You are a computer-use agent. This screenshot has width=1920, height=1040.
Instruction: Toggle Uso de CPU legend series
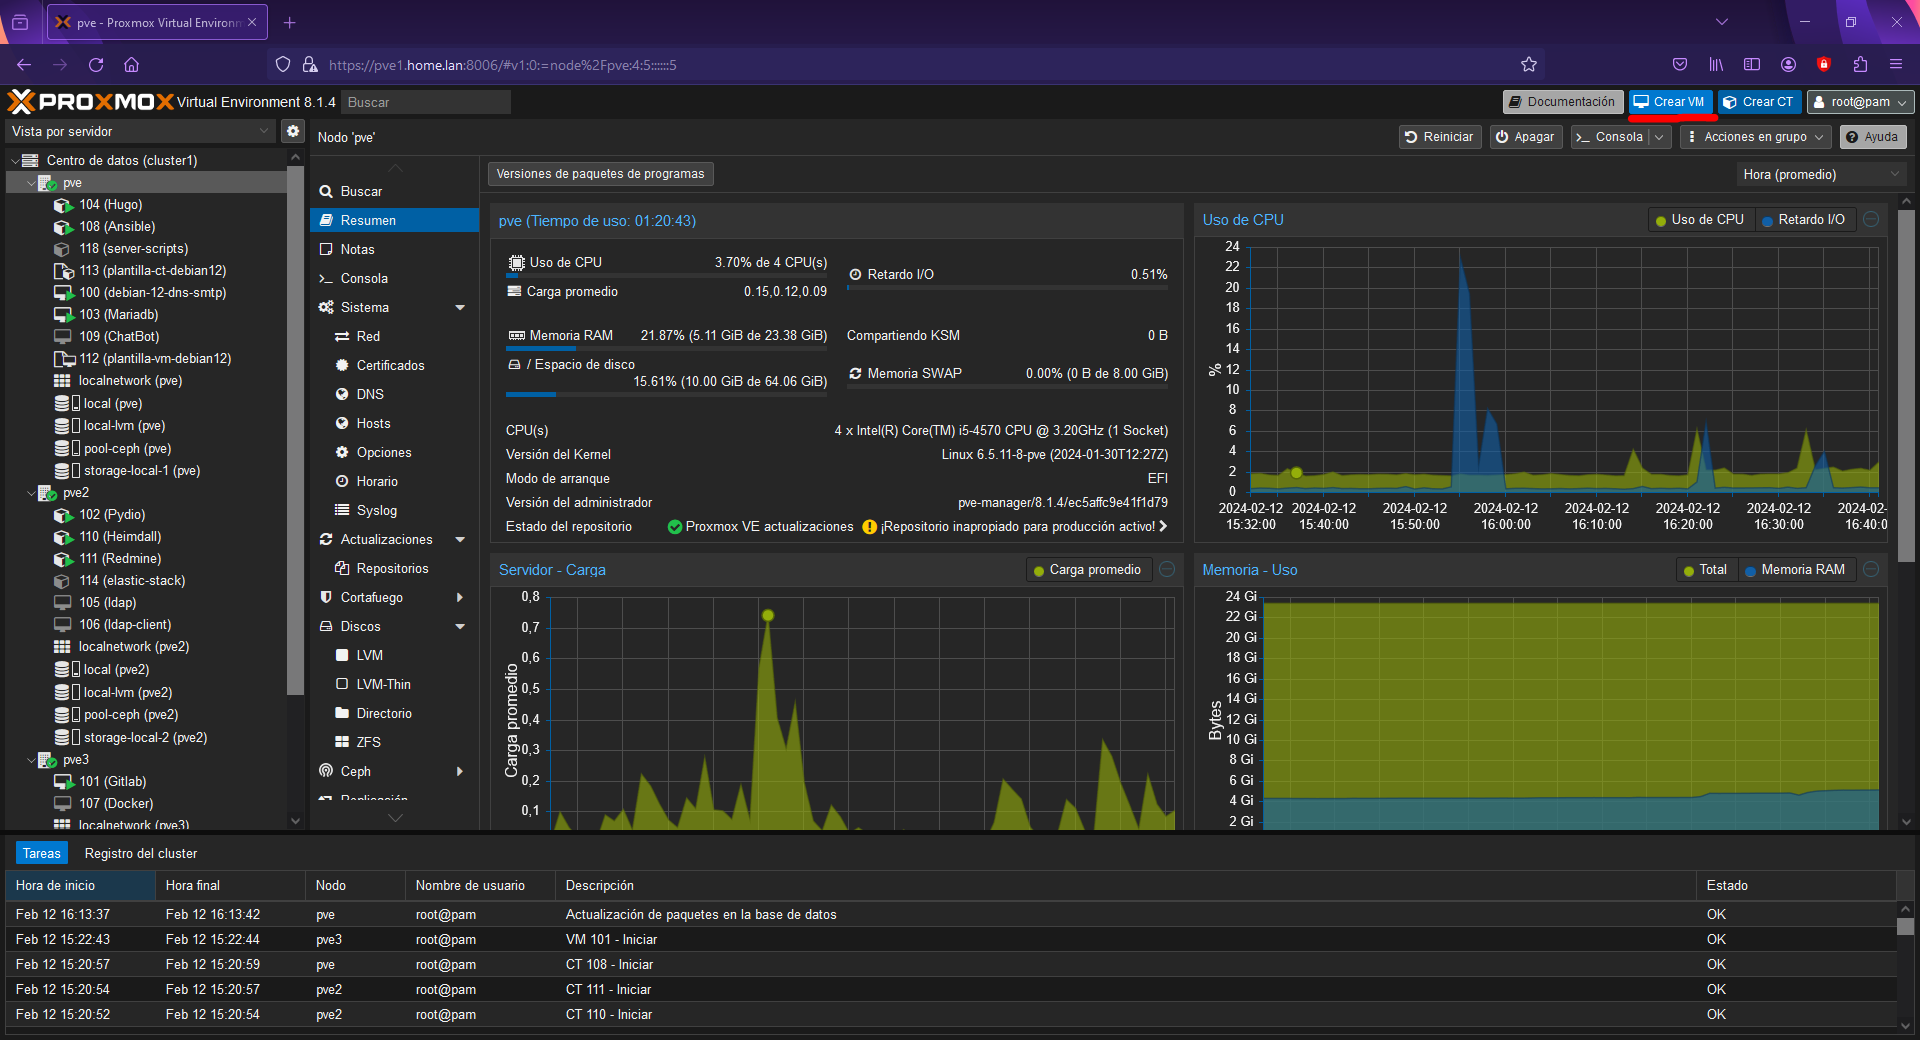coord(1701,220)
